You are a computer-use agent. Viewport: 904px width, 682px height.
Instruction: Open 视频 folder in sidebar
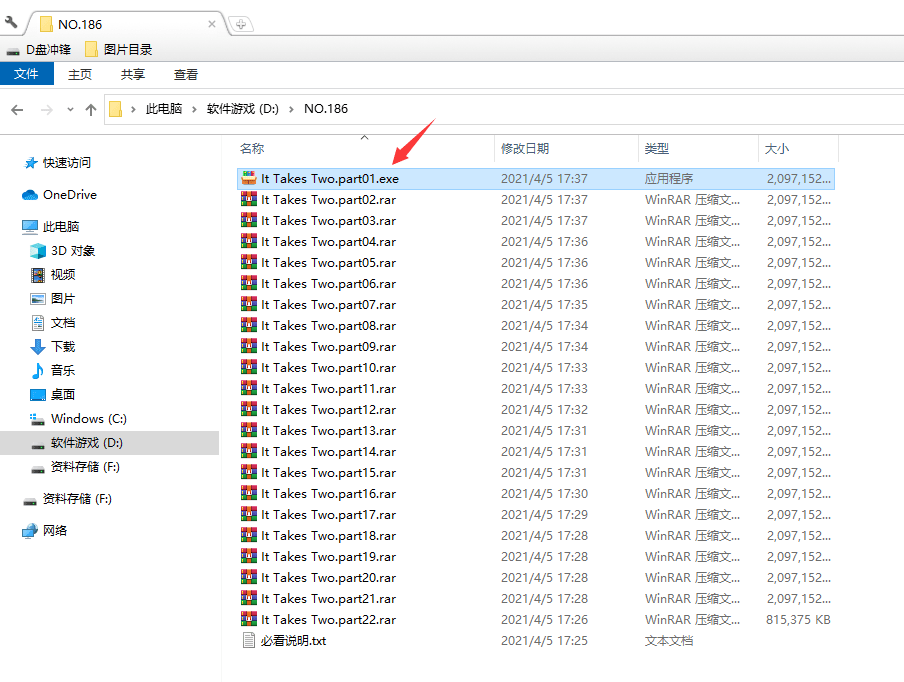click(x=63, y=274)
